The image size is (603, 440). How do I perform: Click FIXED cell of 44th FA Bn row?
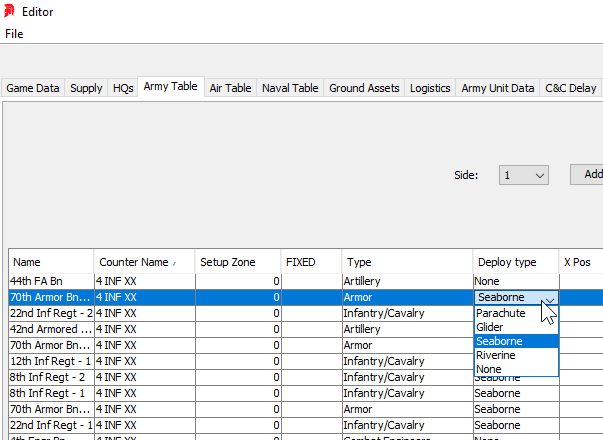pyautogui.click(x=312, y=281)
